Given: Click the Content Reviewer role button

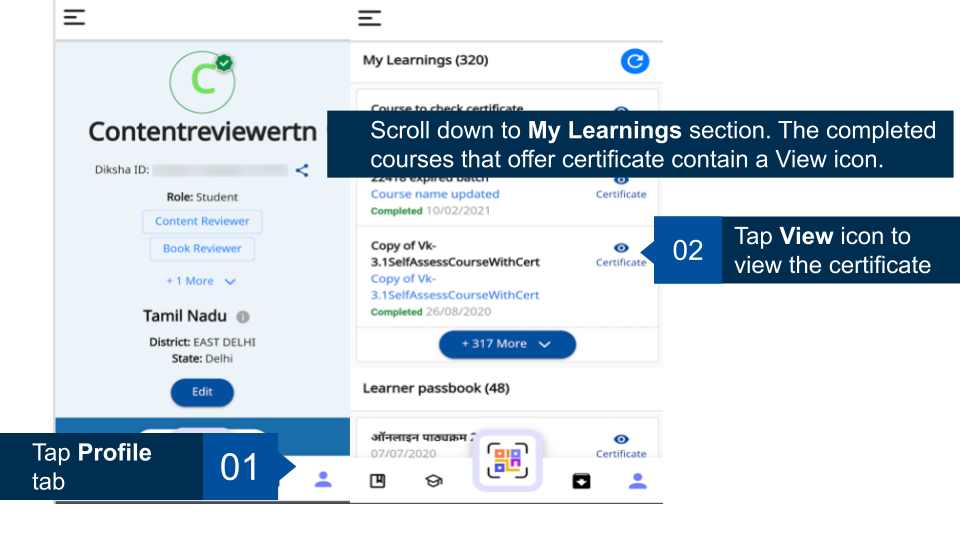Looking at the screenshot, I should [202, 221].
